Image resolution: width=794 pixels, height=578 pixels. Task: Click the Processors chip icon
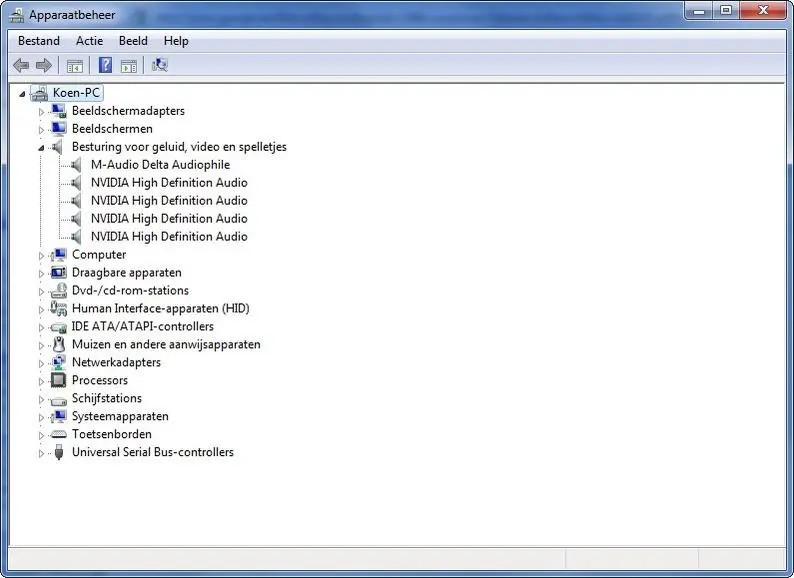point(59,380)
